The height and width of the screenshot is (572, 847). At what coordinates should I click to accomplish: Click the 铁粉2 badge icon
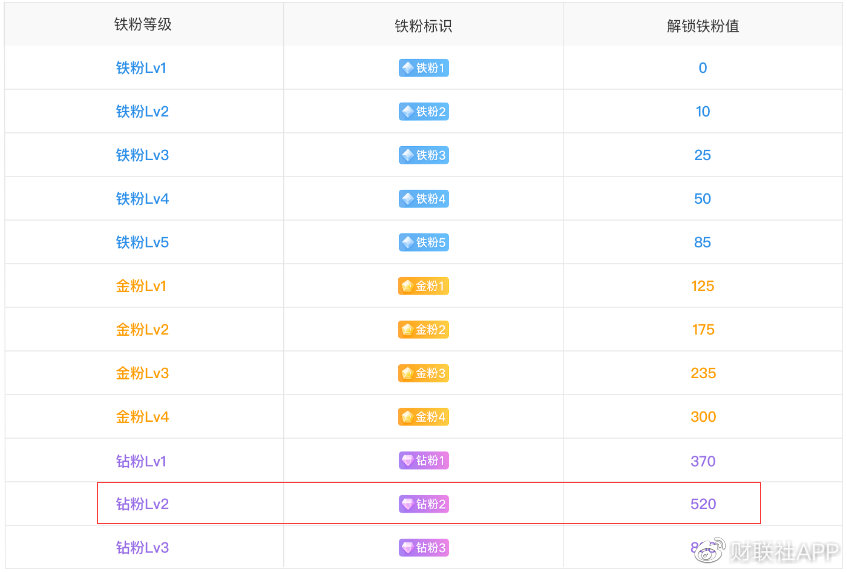click(x=423, y=112)
